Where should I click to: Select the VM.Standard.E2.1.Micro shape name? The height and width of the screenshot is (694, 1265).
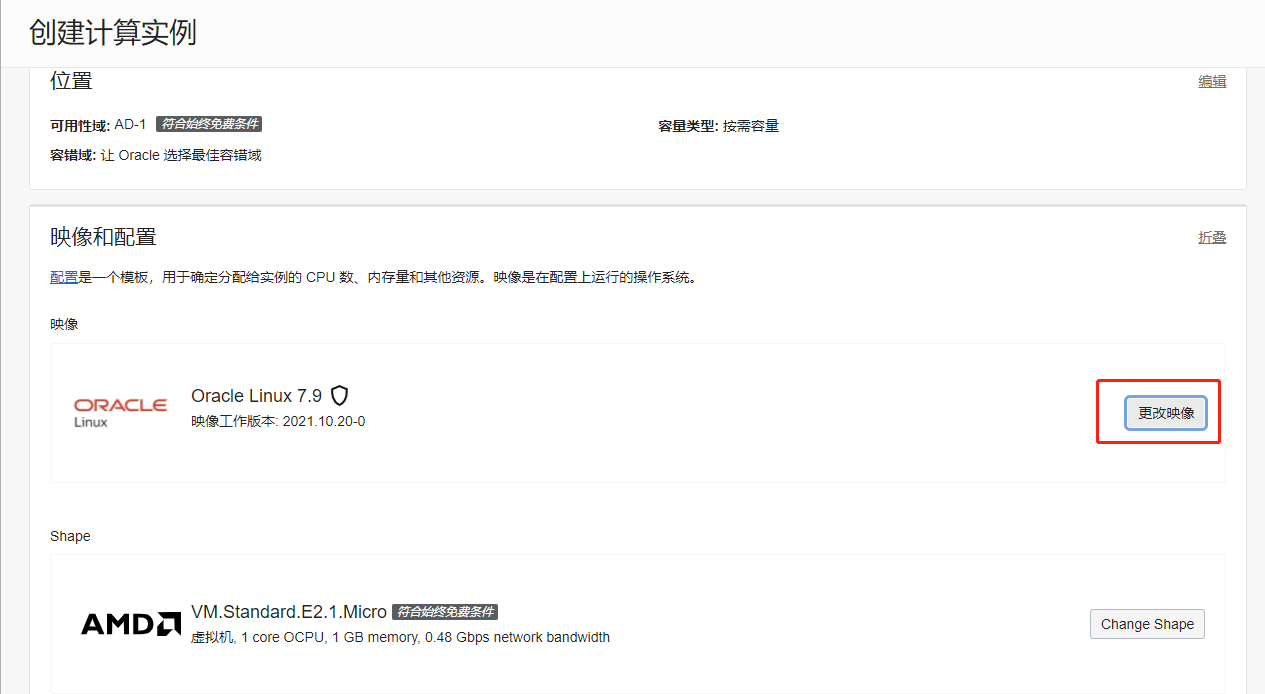pos(289,612)
